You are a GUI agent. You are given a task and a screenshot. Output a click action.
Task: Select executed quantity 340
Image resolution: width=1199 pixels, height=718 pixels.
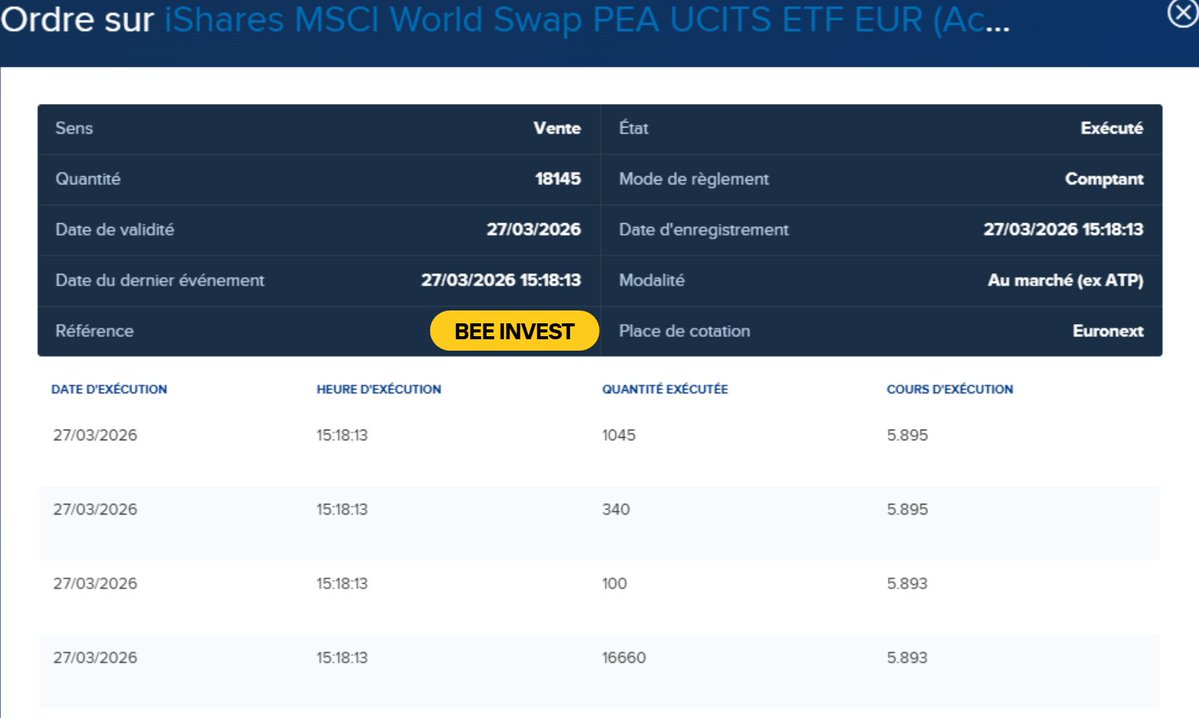(x=616, y=509)
